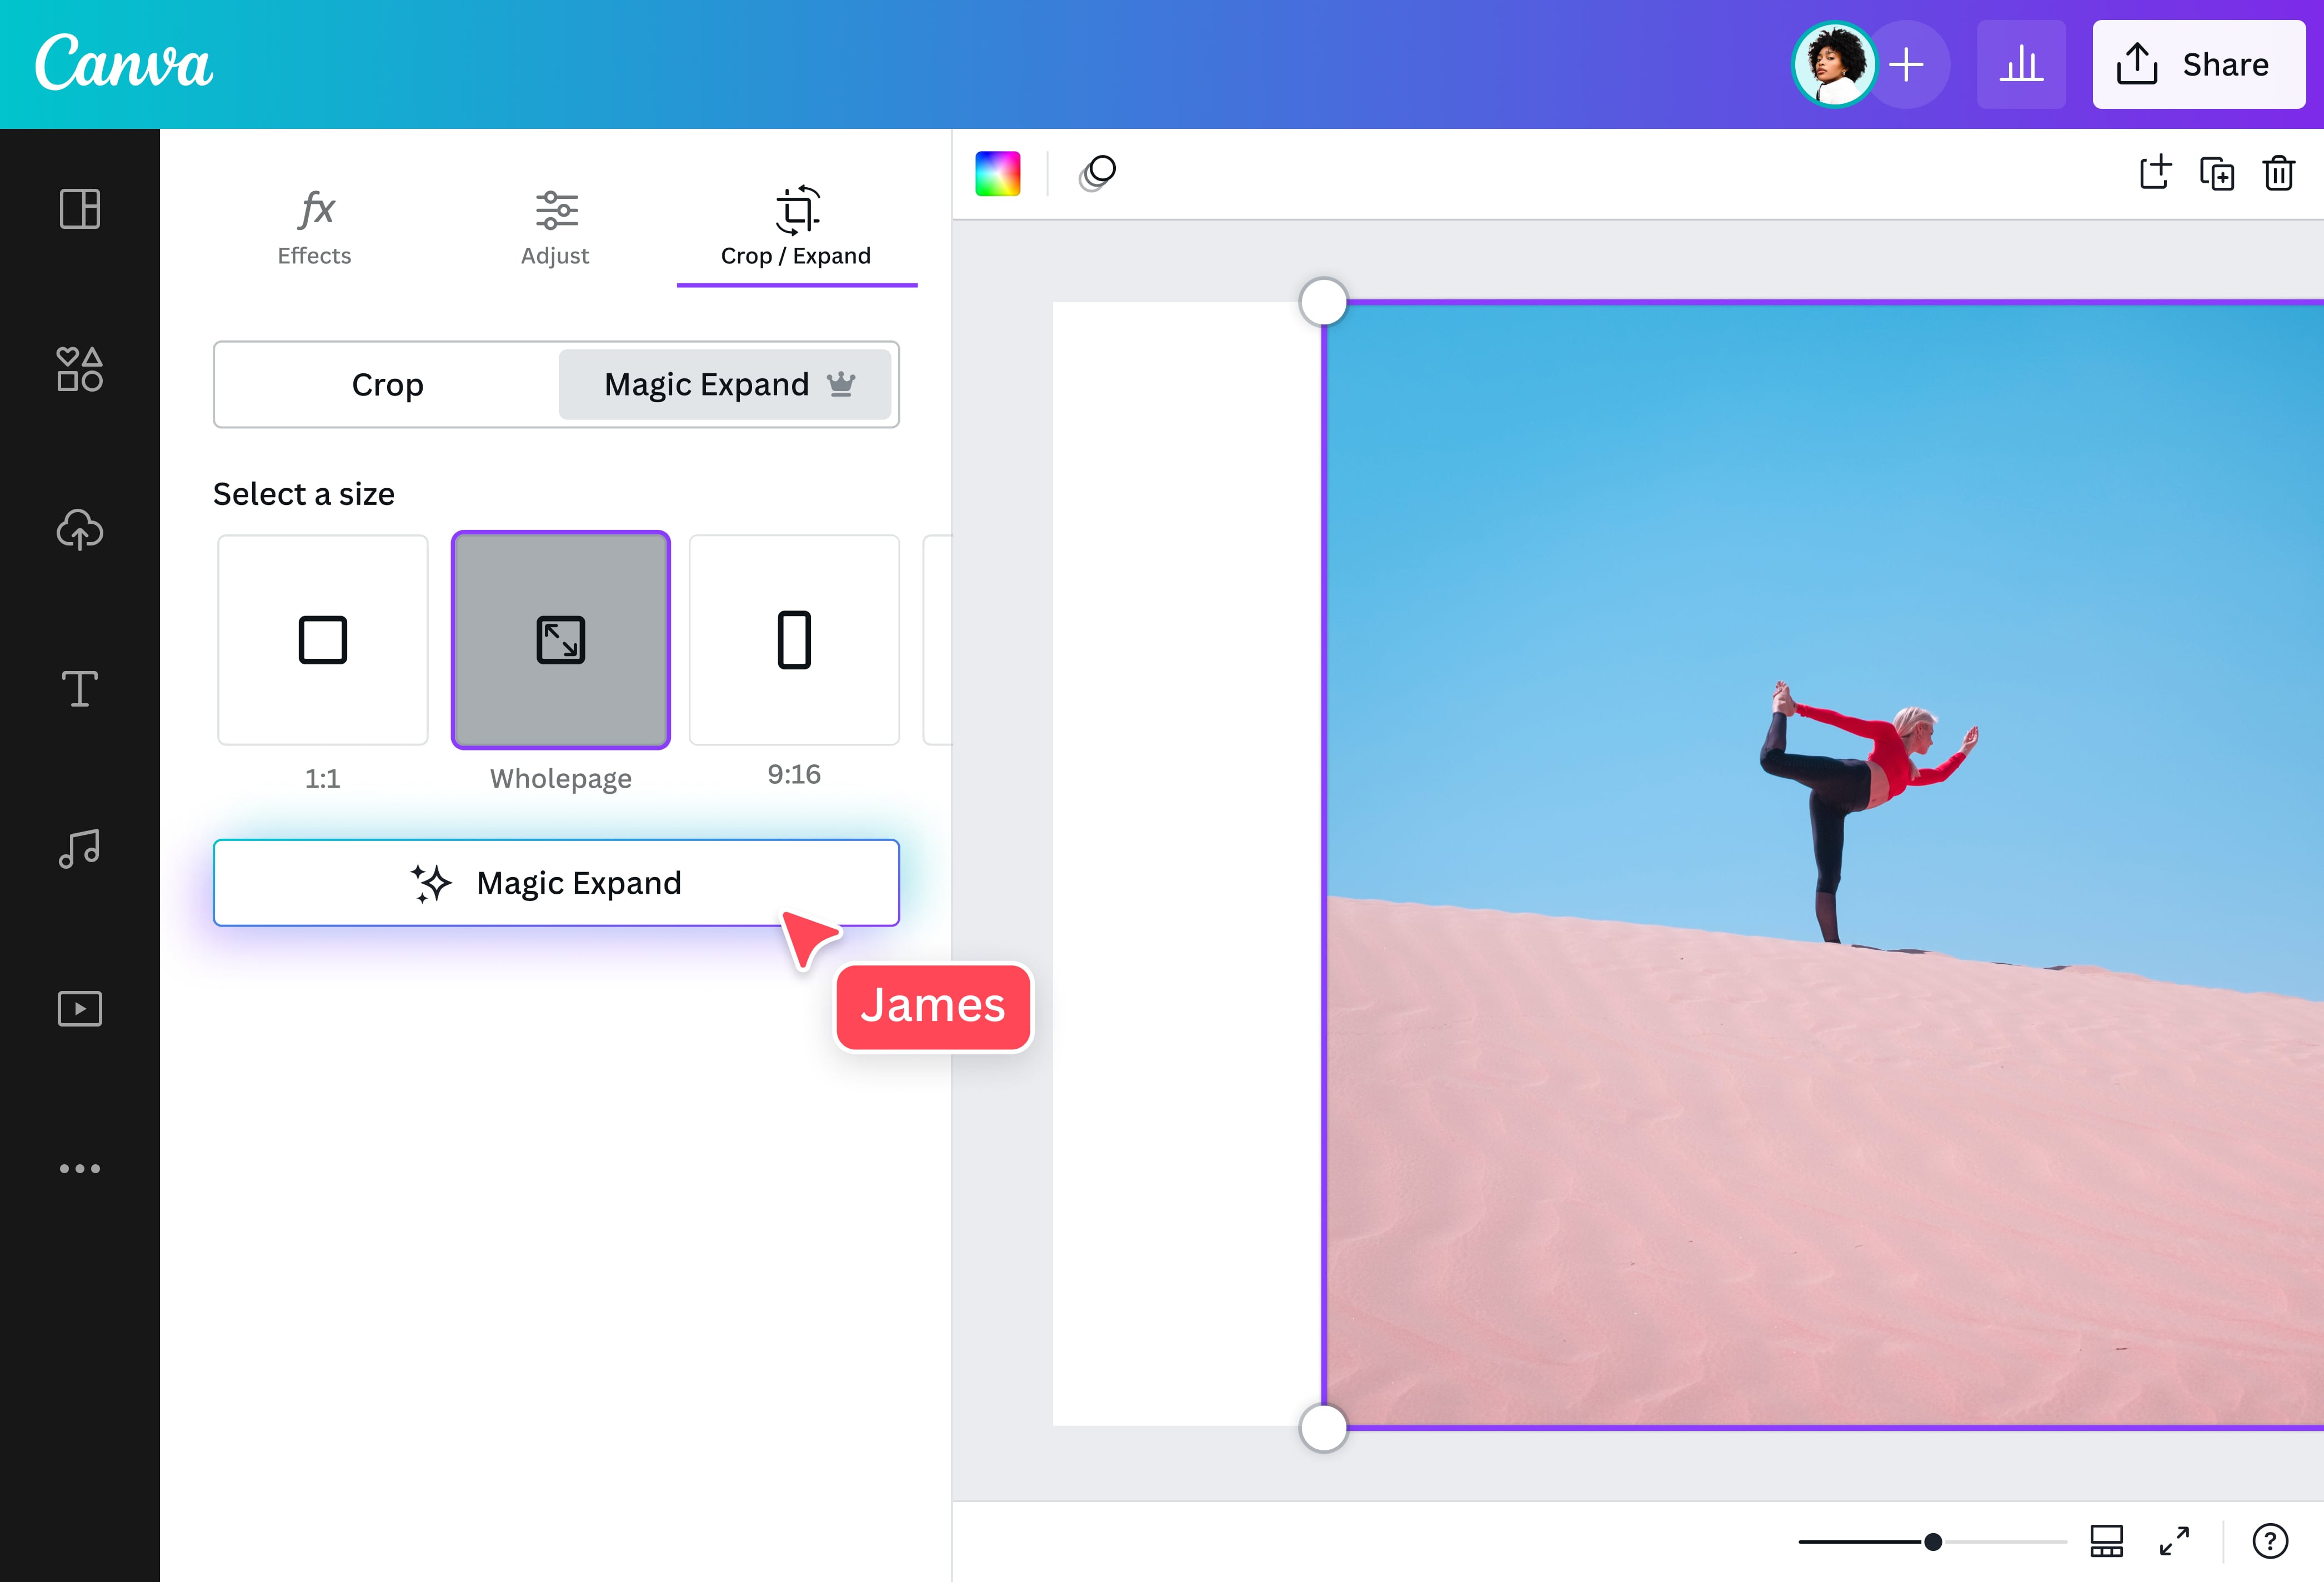The height and width of the screenshot is (1582, 2324).
Task: Open the Effects tab
Action: (x=314, y=227)
